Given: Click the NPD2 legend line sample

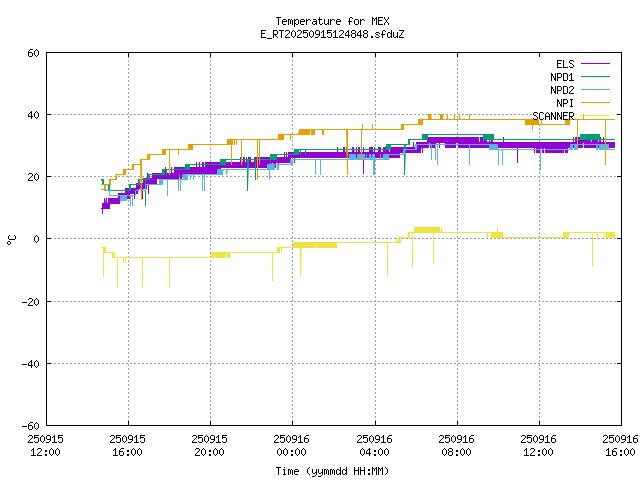Looking at the screenshot, I should tap(595, 90).
